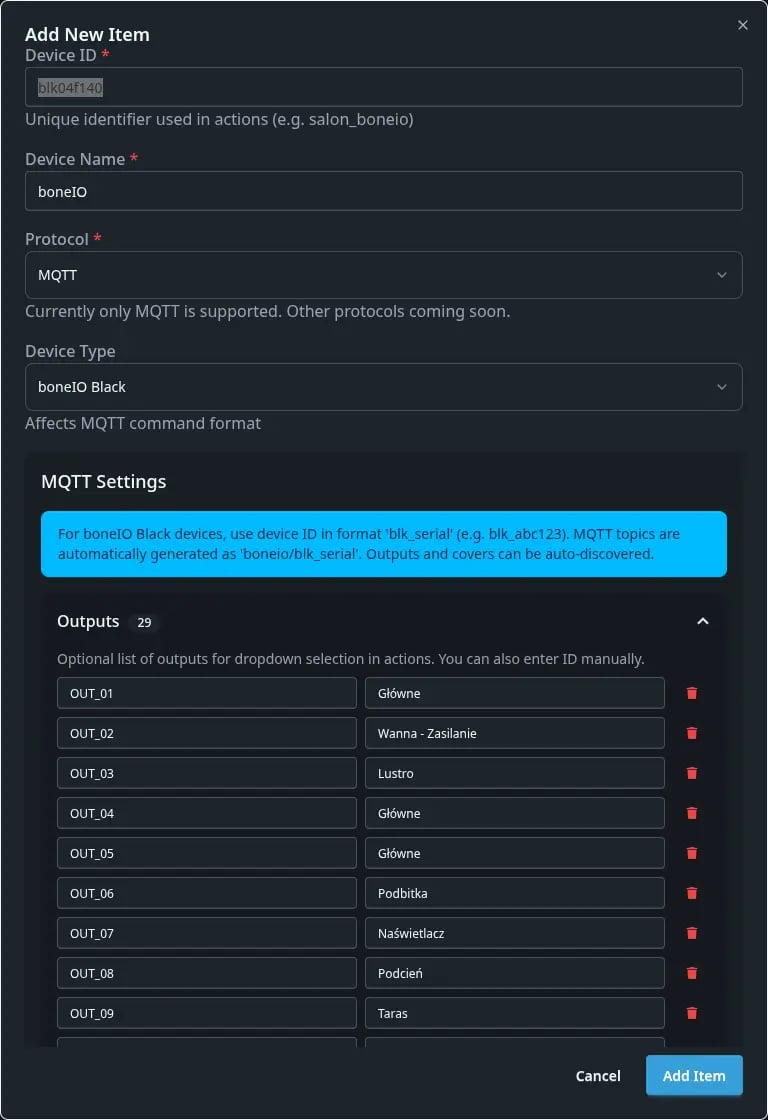
Task: Remove the Podbitka output
Action: pos(692,893)
